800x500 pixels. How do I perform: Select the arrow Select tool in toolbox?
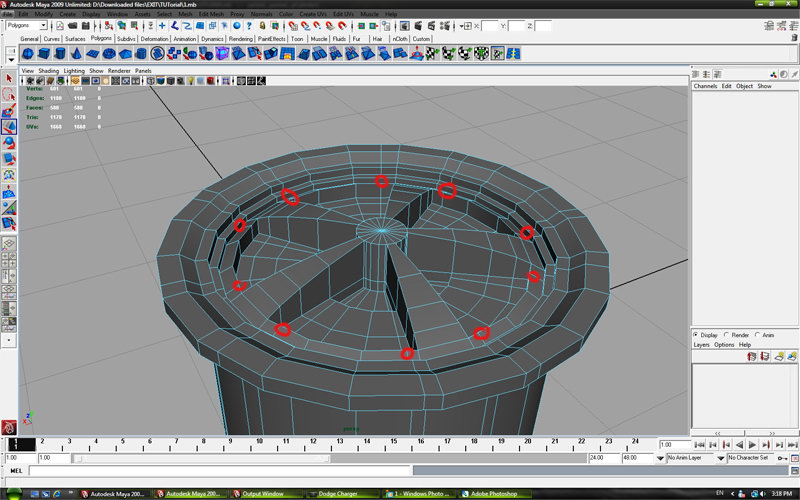[x=8, y=78]
